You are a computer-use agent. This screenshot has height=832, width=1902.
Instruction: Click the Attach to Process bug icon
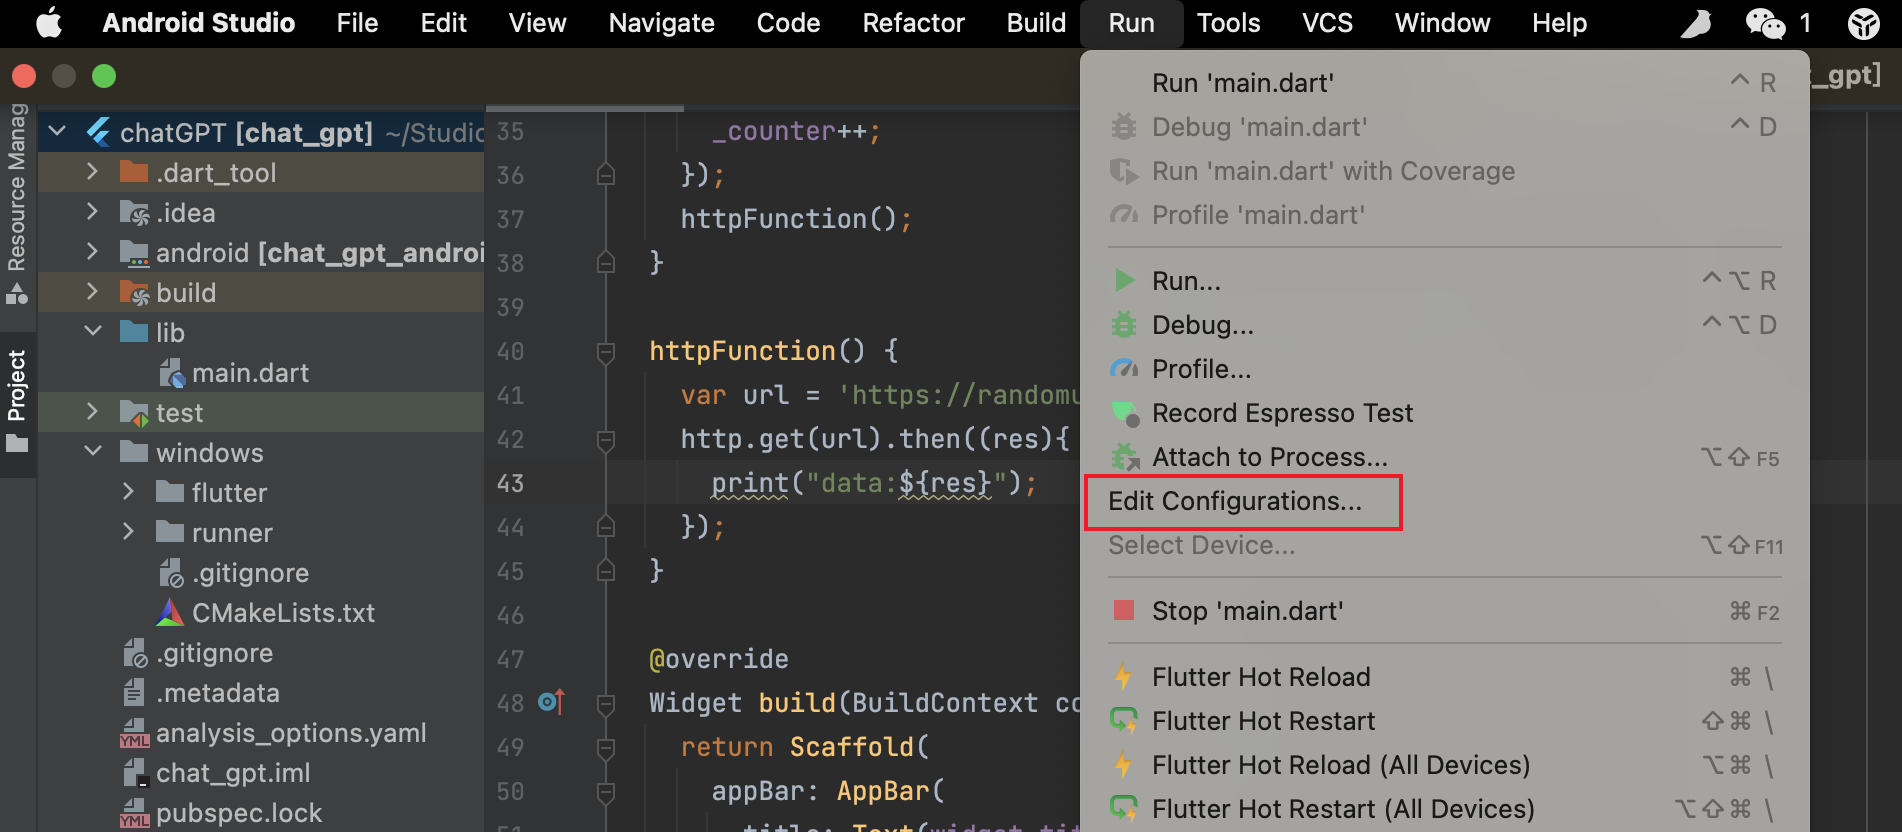pos(1125,456)
